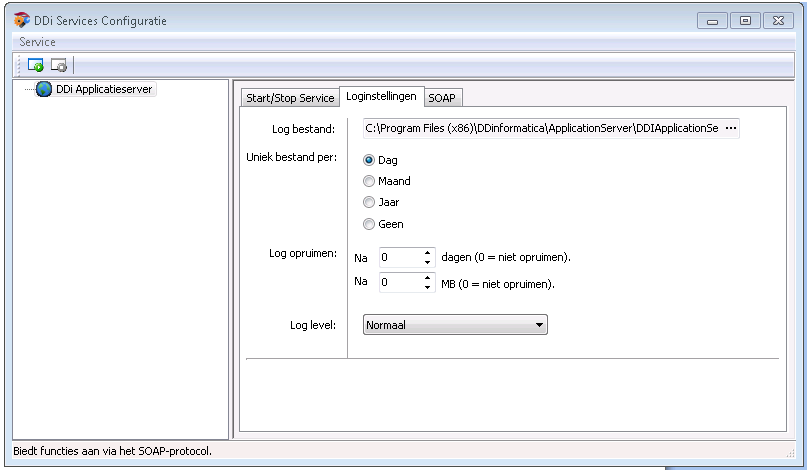Browse for log file with ellipsis button

[x=730, y=129]
